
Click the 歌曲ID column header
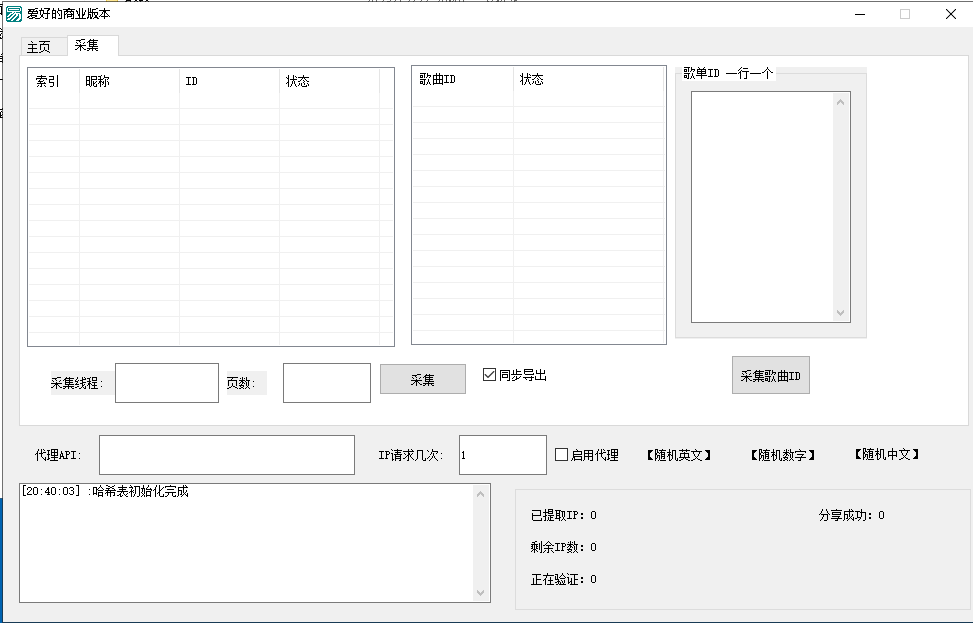pos(461,80)
